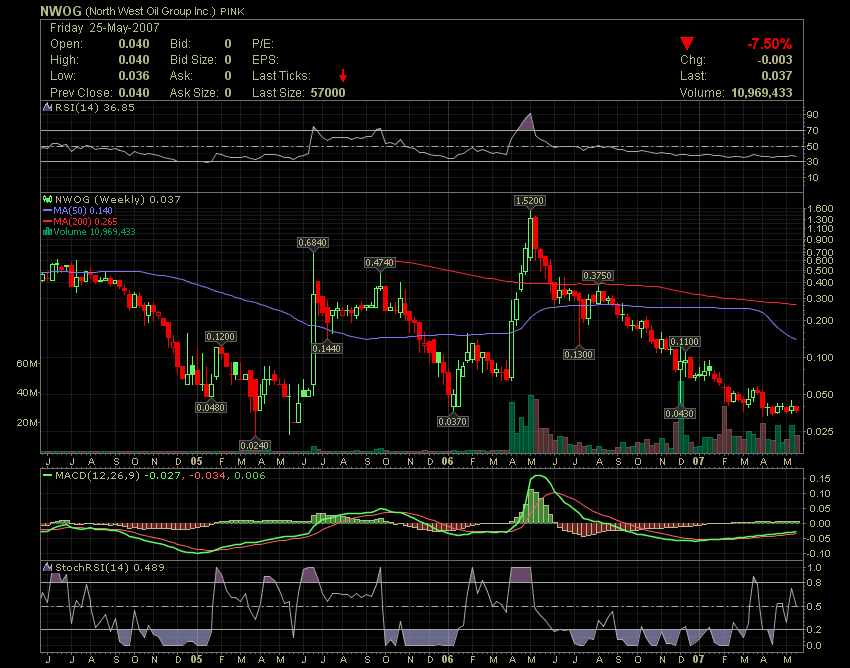Click the NWOG (Weekly) 0.037 legend

click(x=118, y=200)
